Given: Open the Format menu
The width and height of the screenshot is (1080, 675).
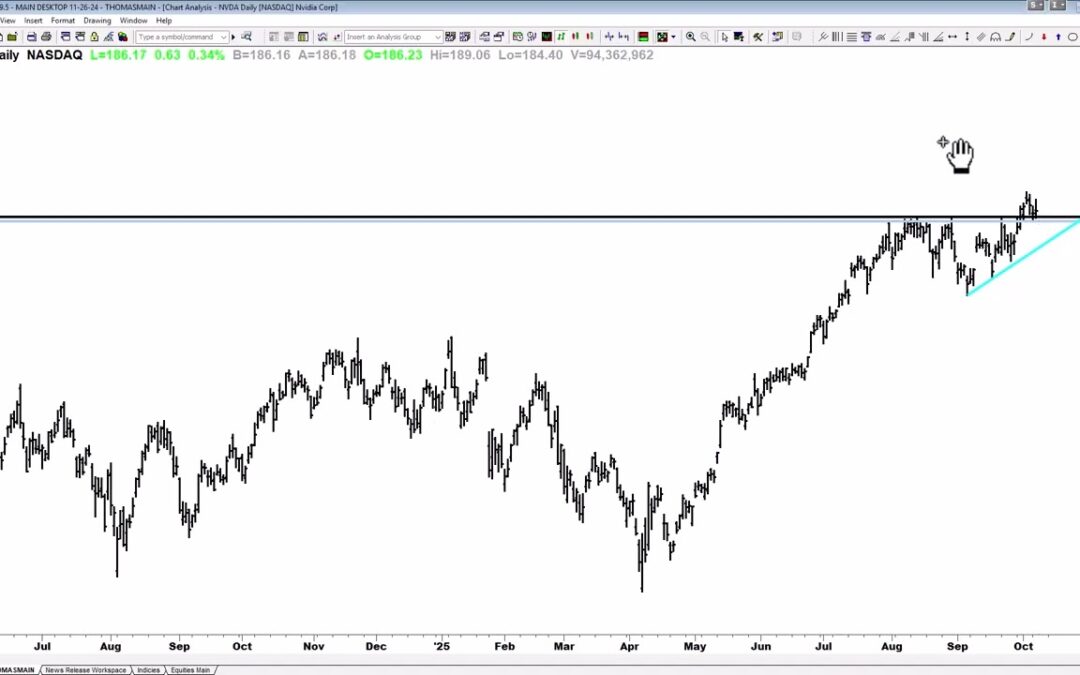Looking at the screenshot, I should click(62, 20).
